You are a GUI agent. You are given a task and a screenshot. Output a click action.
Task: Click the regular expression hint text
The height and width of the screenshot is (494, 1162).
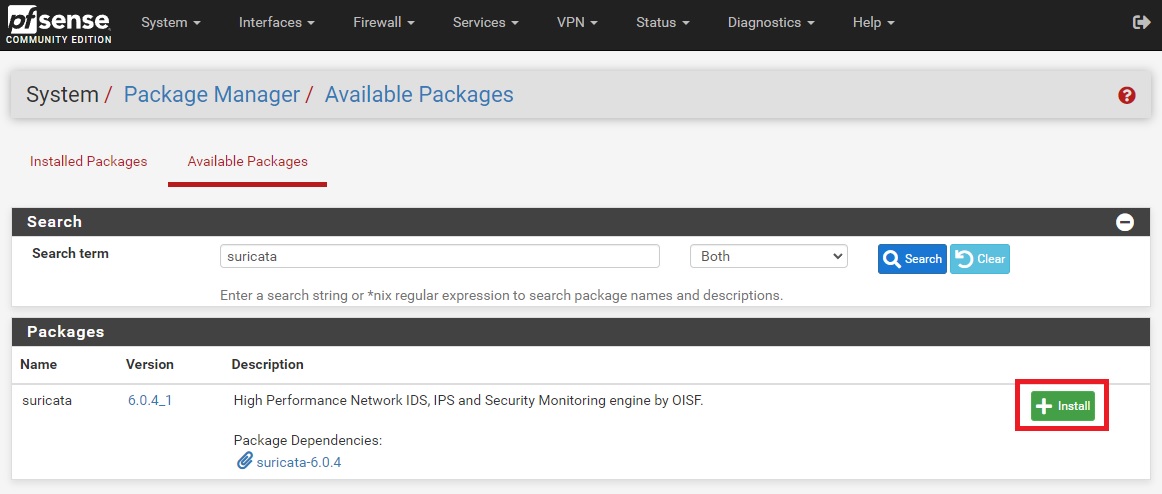pos(502,296)
